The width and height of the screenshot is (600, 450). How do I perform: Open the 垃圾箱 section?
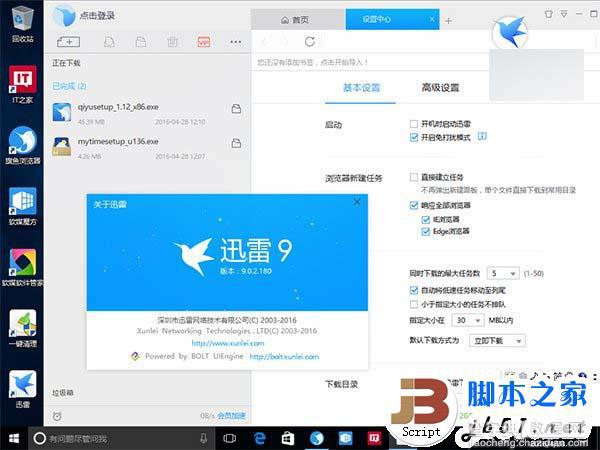pyautogui.click(x=63, y=393)
